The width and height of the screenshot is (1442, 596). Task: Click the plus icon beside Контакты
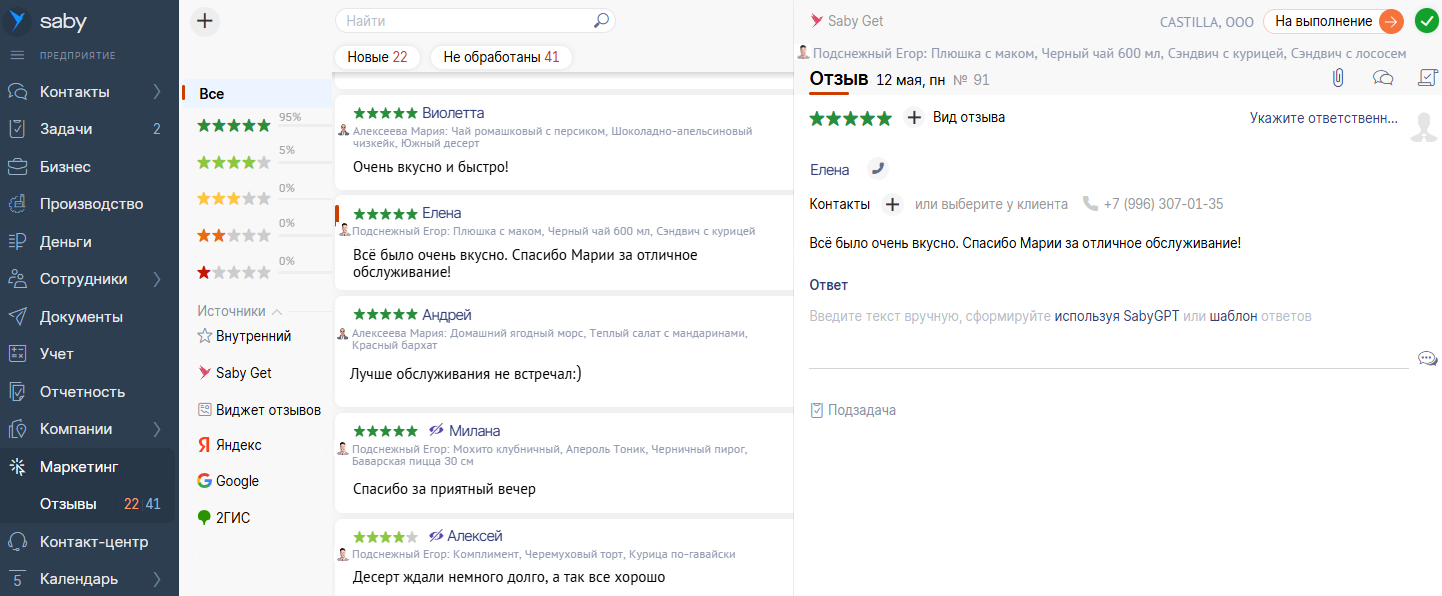coord(892,204)
